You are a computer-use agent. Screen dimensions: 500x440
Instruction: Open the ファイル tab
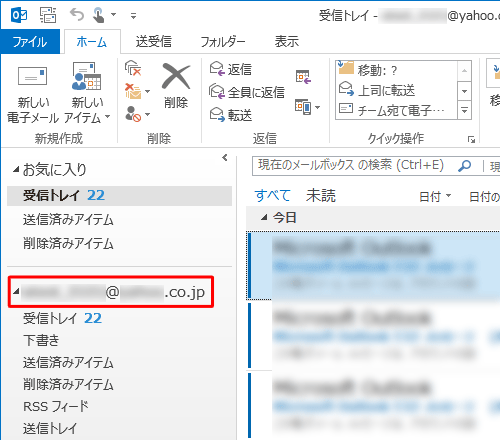[30, 42]
